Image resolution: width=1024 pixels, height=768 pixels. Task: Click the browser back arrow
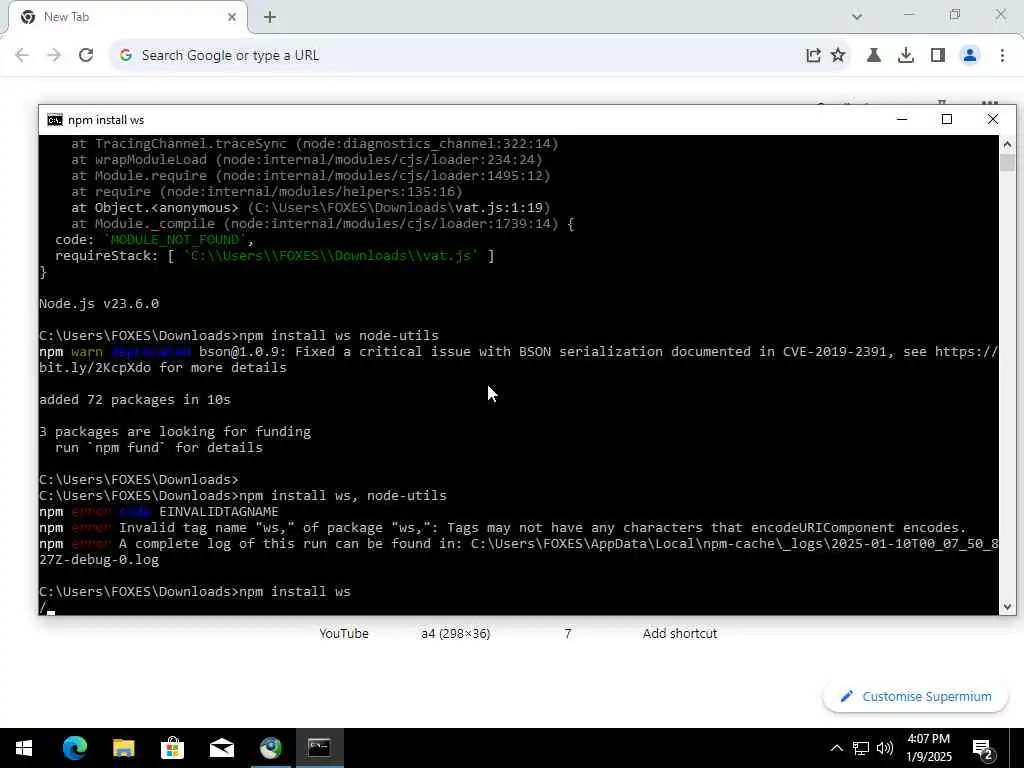click(x=22, y=56)
